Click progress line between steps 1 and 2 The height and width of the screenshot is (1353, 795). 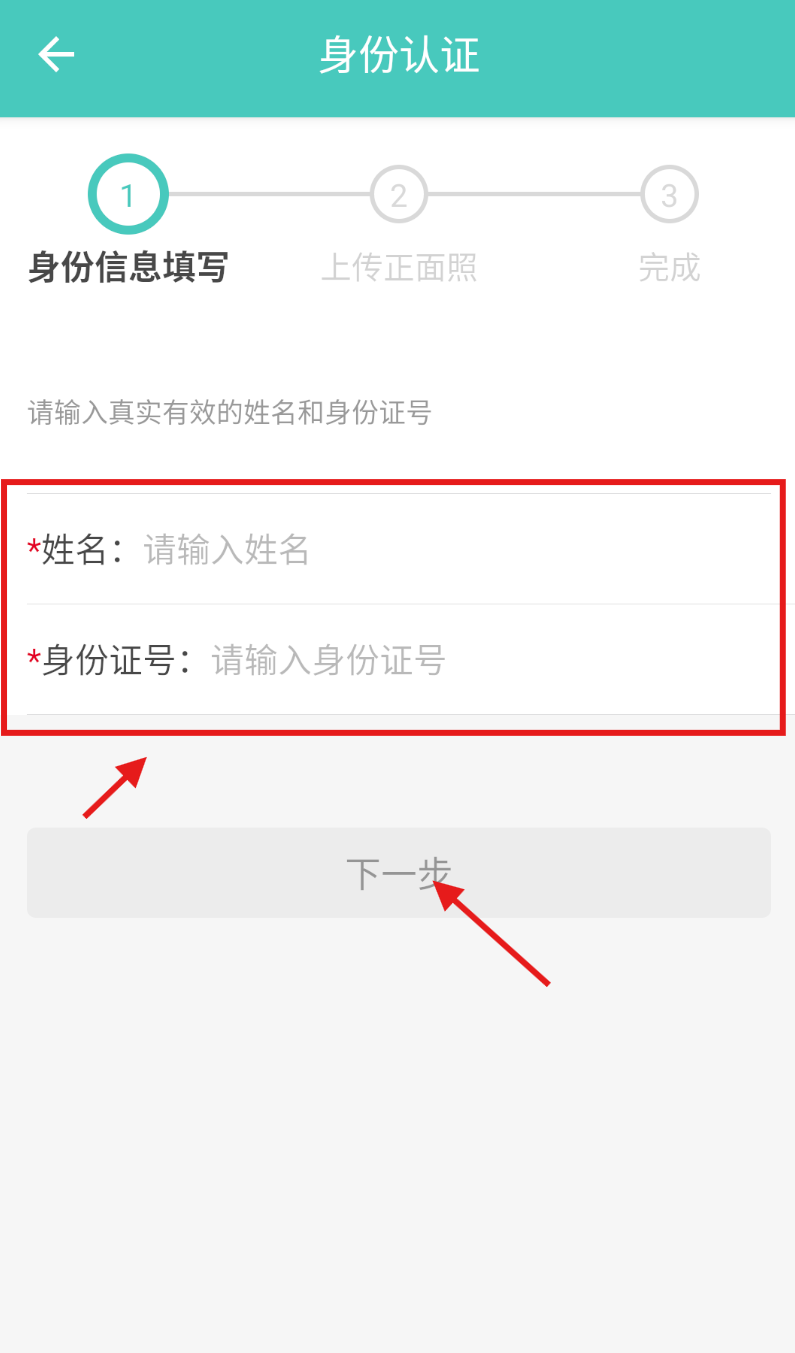coord(269,194)
